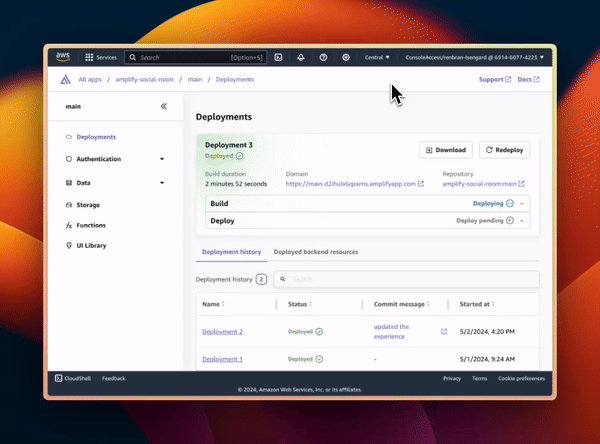Open the Support link
The height and width of the screenshot is (444, 600).
(x=495, y=79)
